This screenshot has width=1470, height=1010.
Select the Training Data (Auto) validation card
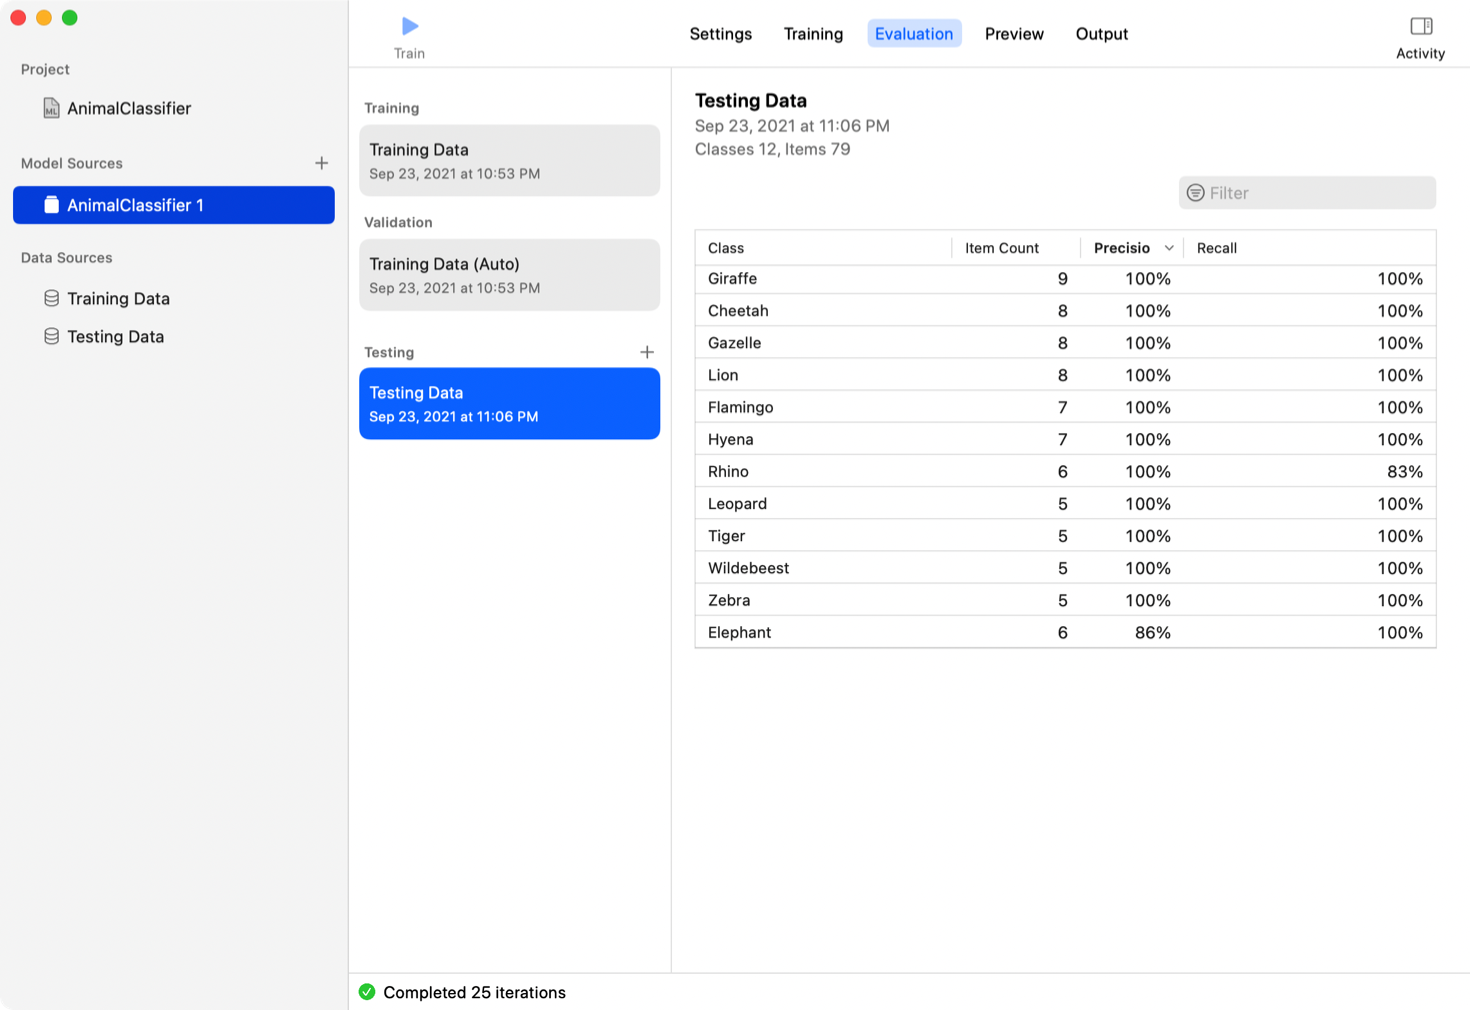(x=509, y=275)
